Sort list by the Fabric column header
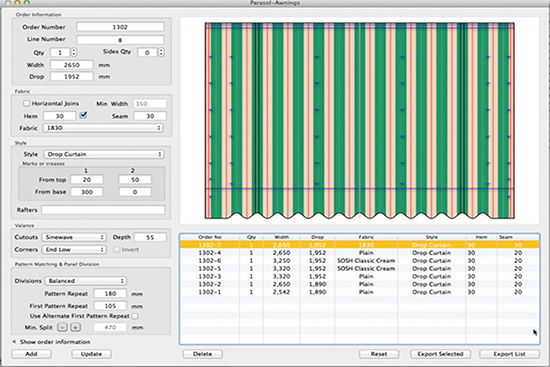Screen dimensions: 550x367 pyautogui.click(x=366, y=237)
